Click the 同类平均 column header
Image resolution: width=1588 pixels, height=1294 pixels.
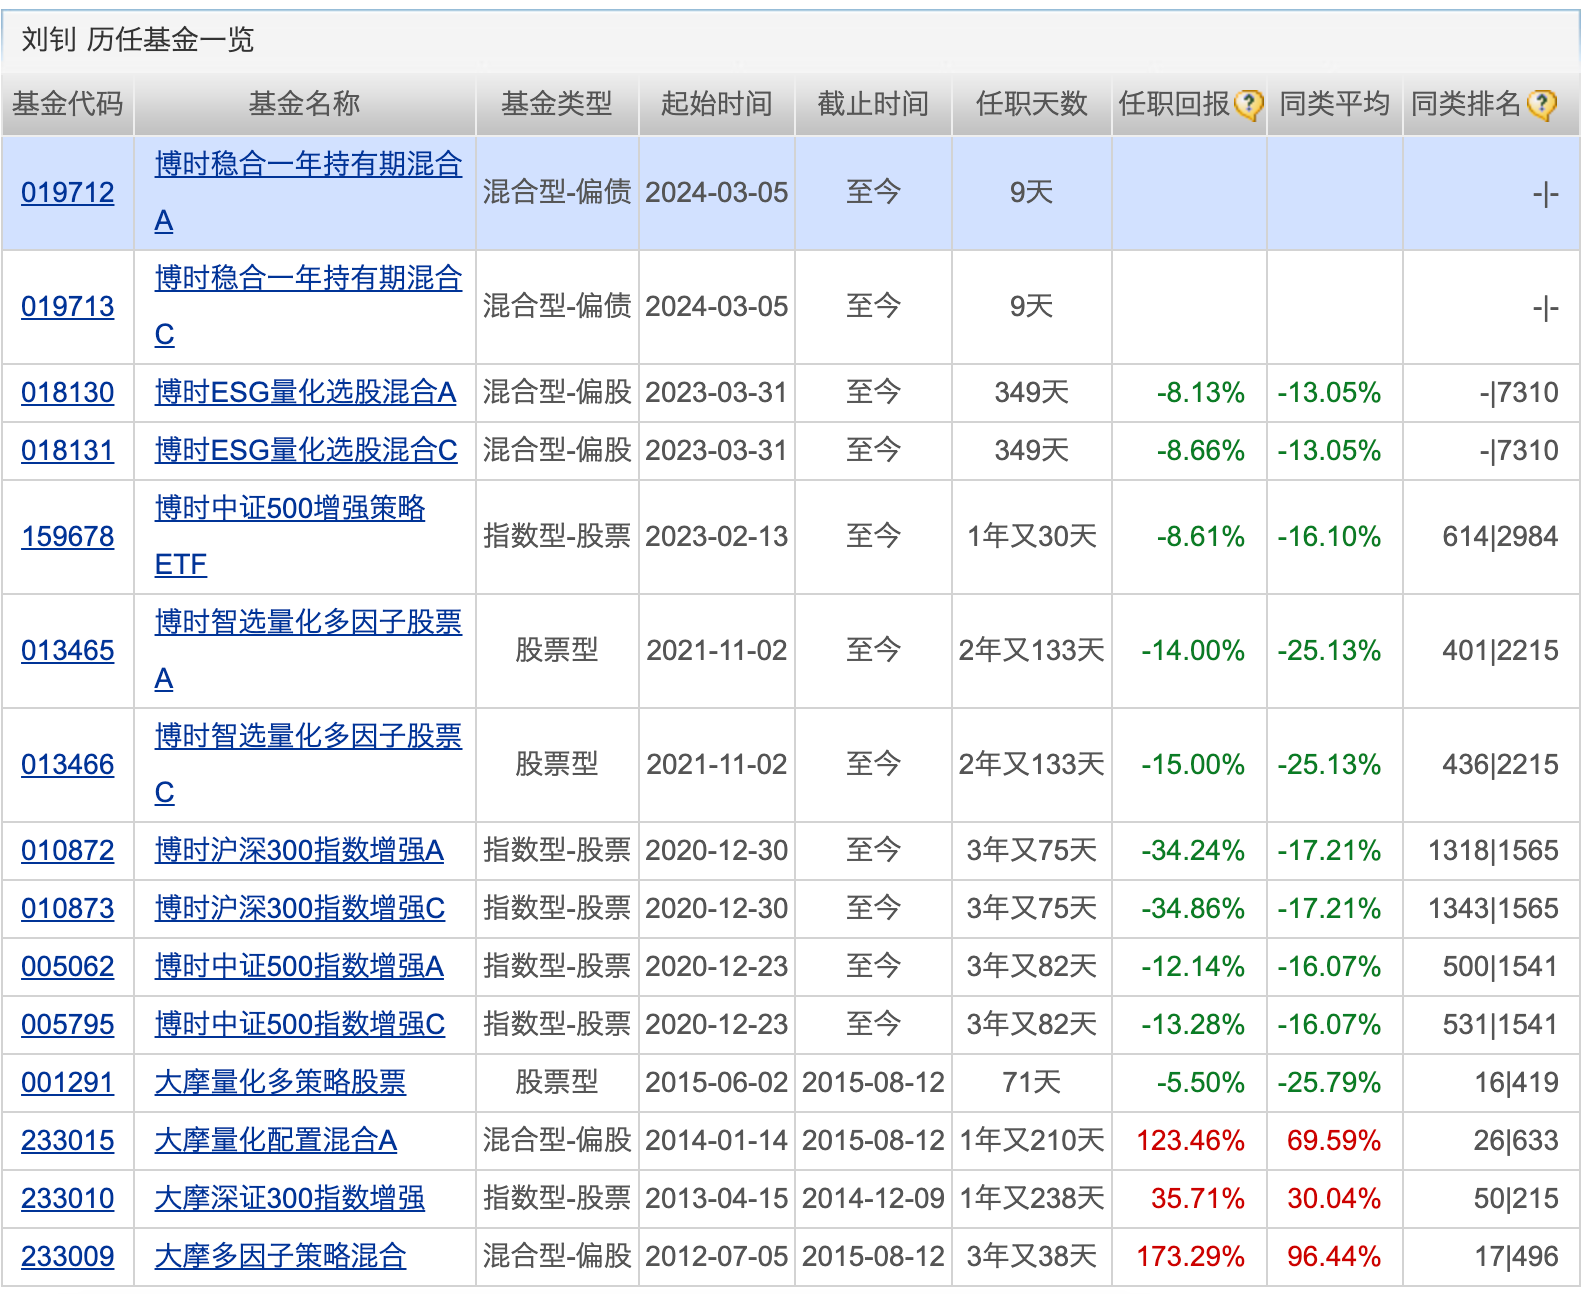click(1334, 104)
